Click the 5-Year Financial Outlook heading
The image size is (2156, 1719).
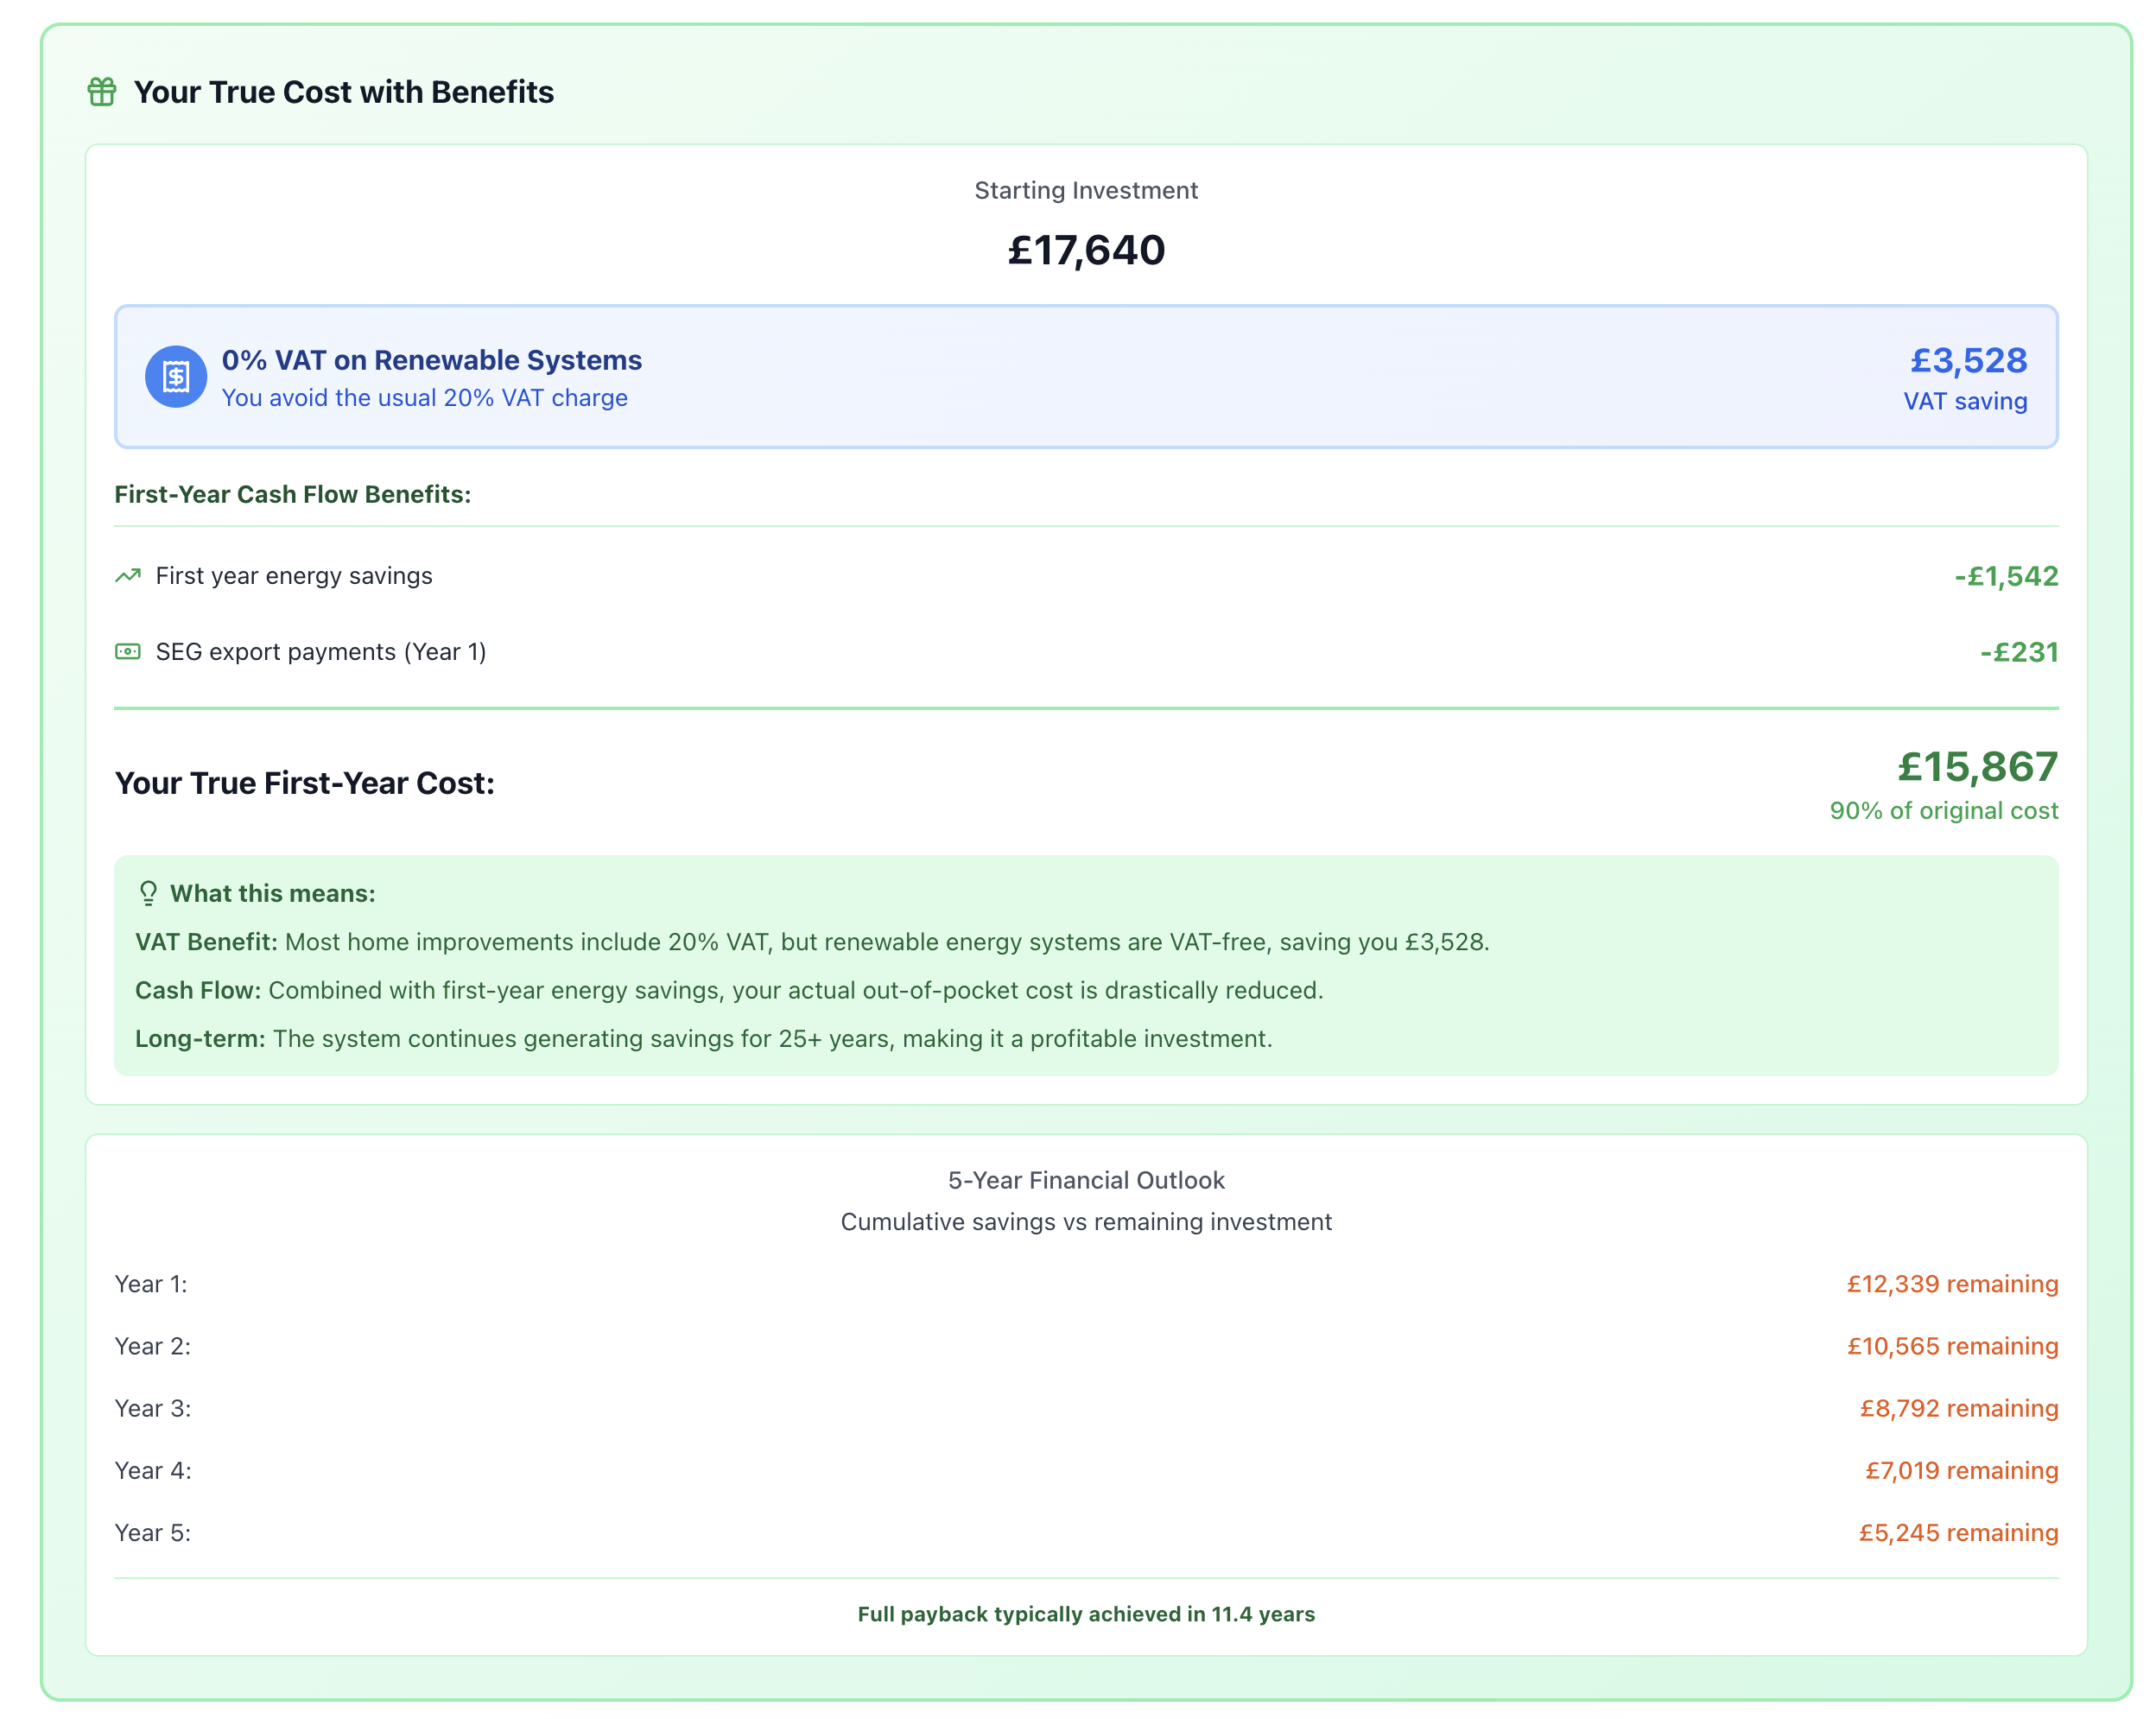coord(1085,1180)
